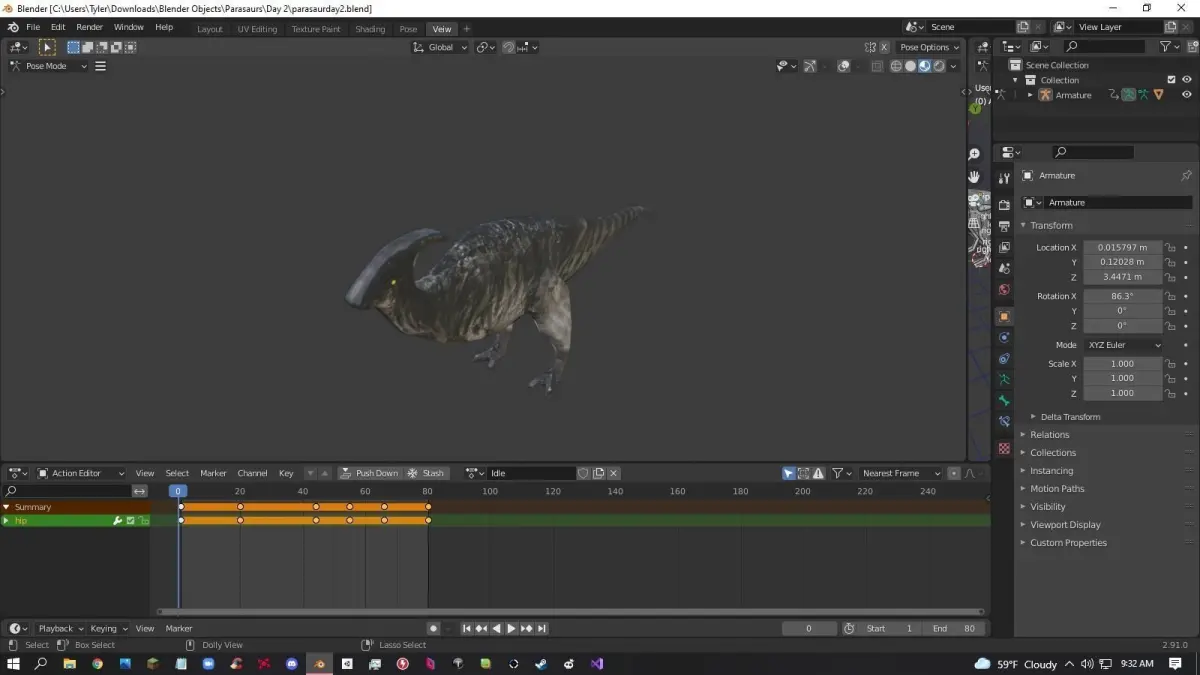Toggle hip channel checkbox

coord(130,520)
